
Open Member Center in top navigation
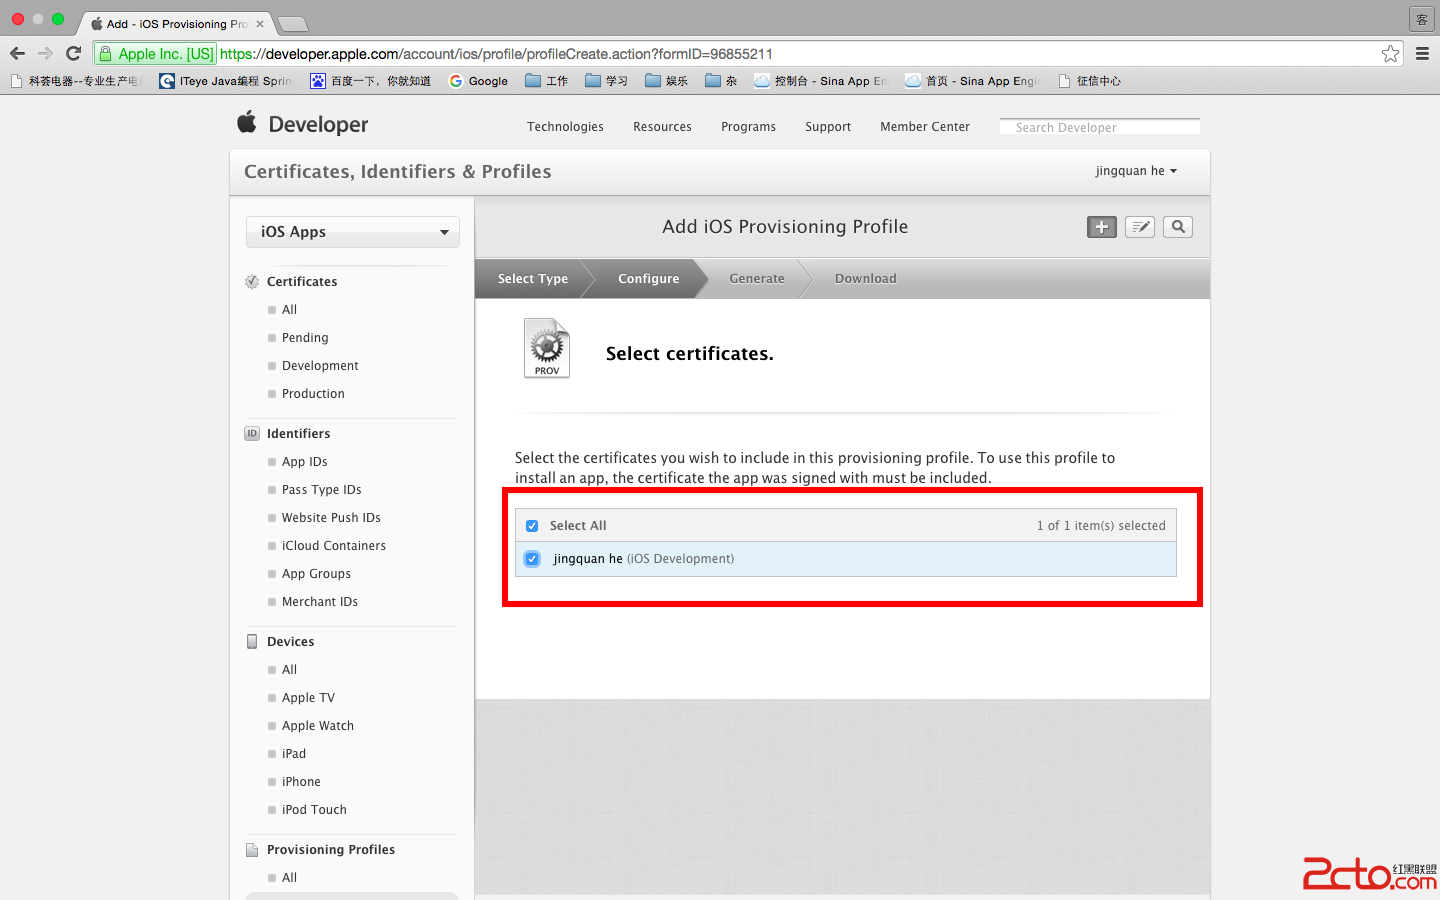click(x=924, y=127)
